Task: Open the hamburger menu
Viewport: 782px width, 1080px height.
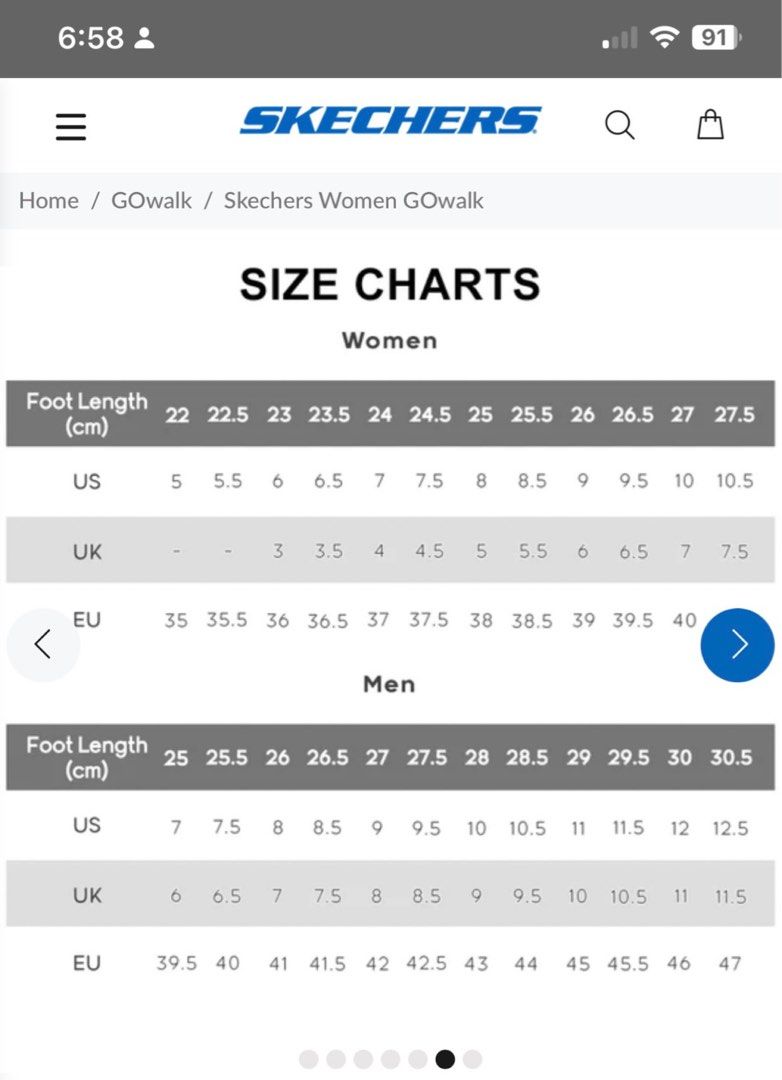Action: [x=71, y=127]
